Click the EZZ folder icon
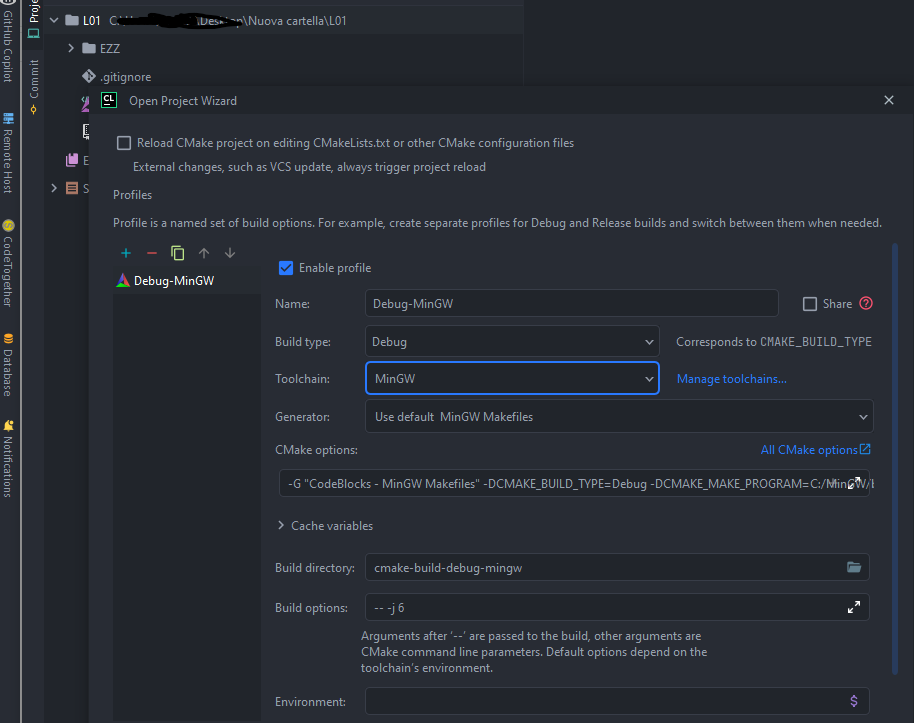Screen dimensions: 914x723 click(89, 48)
